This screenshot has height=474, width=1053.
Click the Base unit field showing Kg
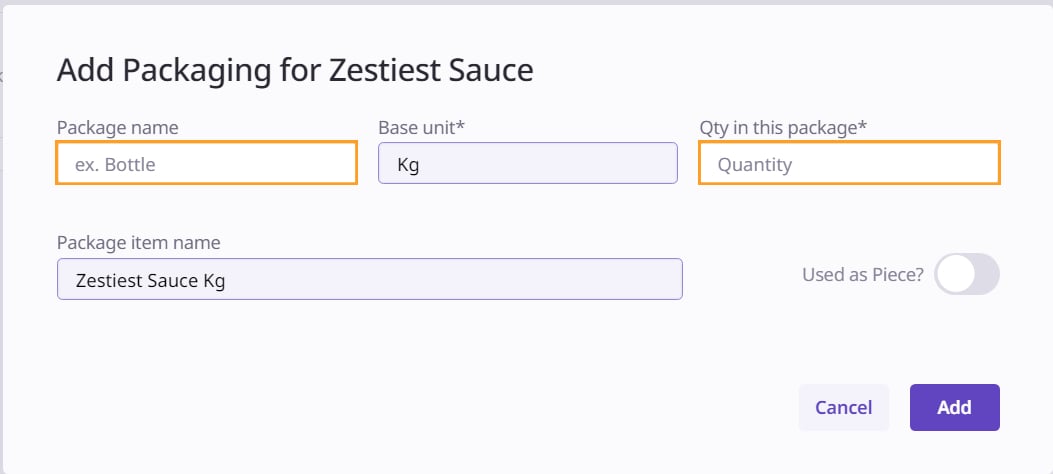coord(527,163)
